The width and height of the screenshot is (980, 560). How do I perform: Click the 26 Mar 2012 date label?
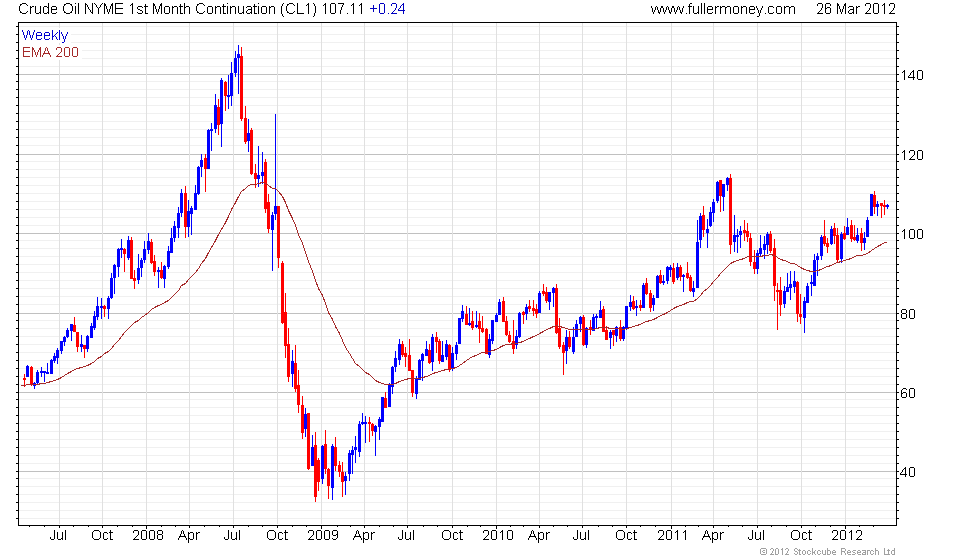click(x=856, y=9)
